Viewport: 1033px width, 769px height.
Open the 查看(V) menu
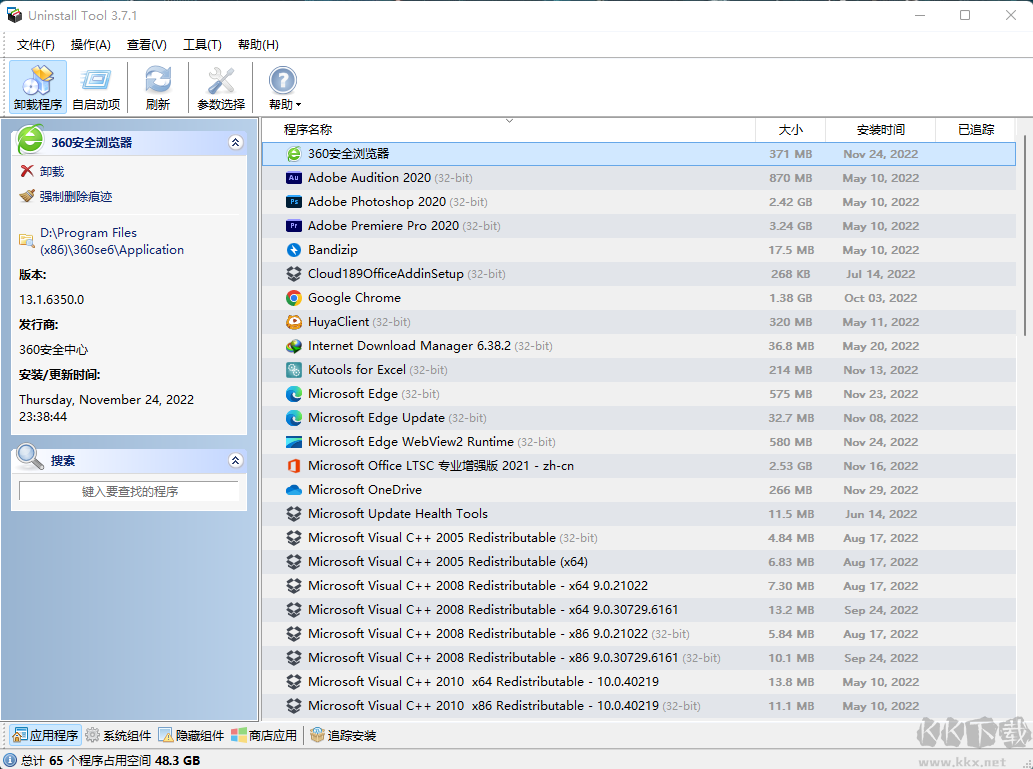(x=145, y=44)
